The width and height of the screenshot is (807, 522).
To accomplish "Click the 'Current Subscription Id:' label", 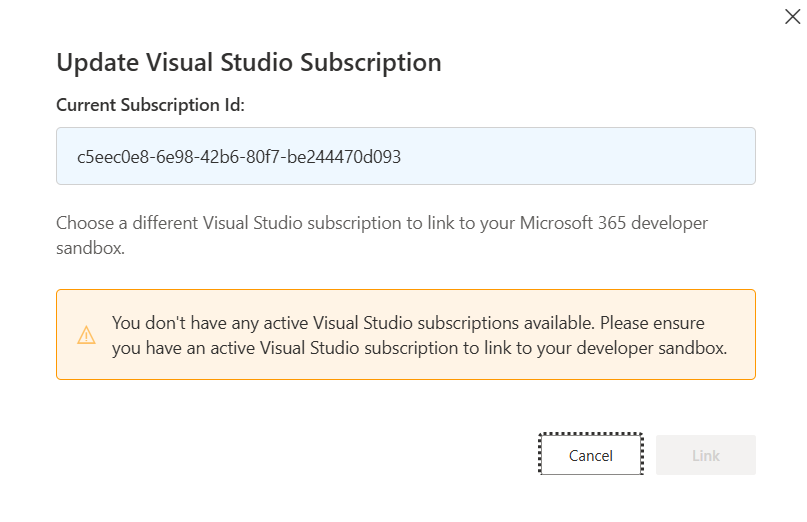I will tap(150, 105).
